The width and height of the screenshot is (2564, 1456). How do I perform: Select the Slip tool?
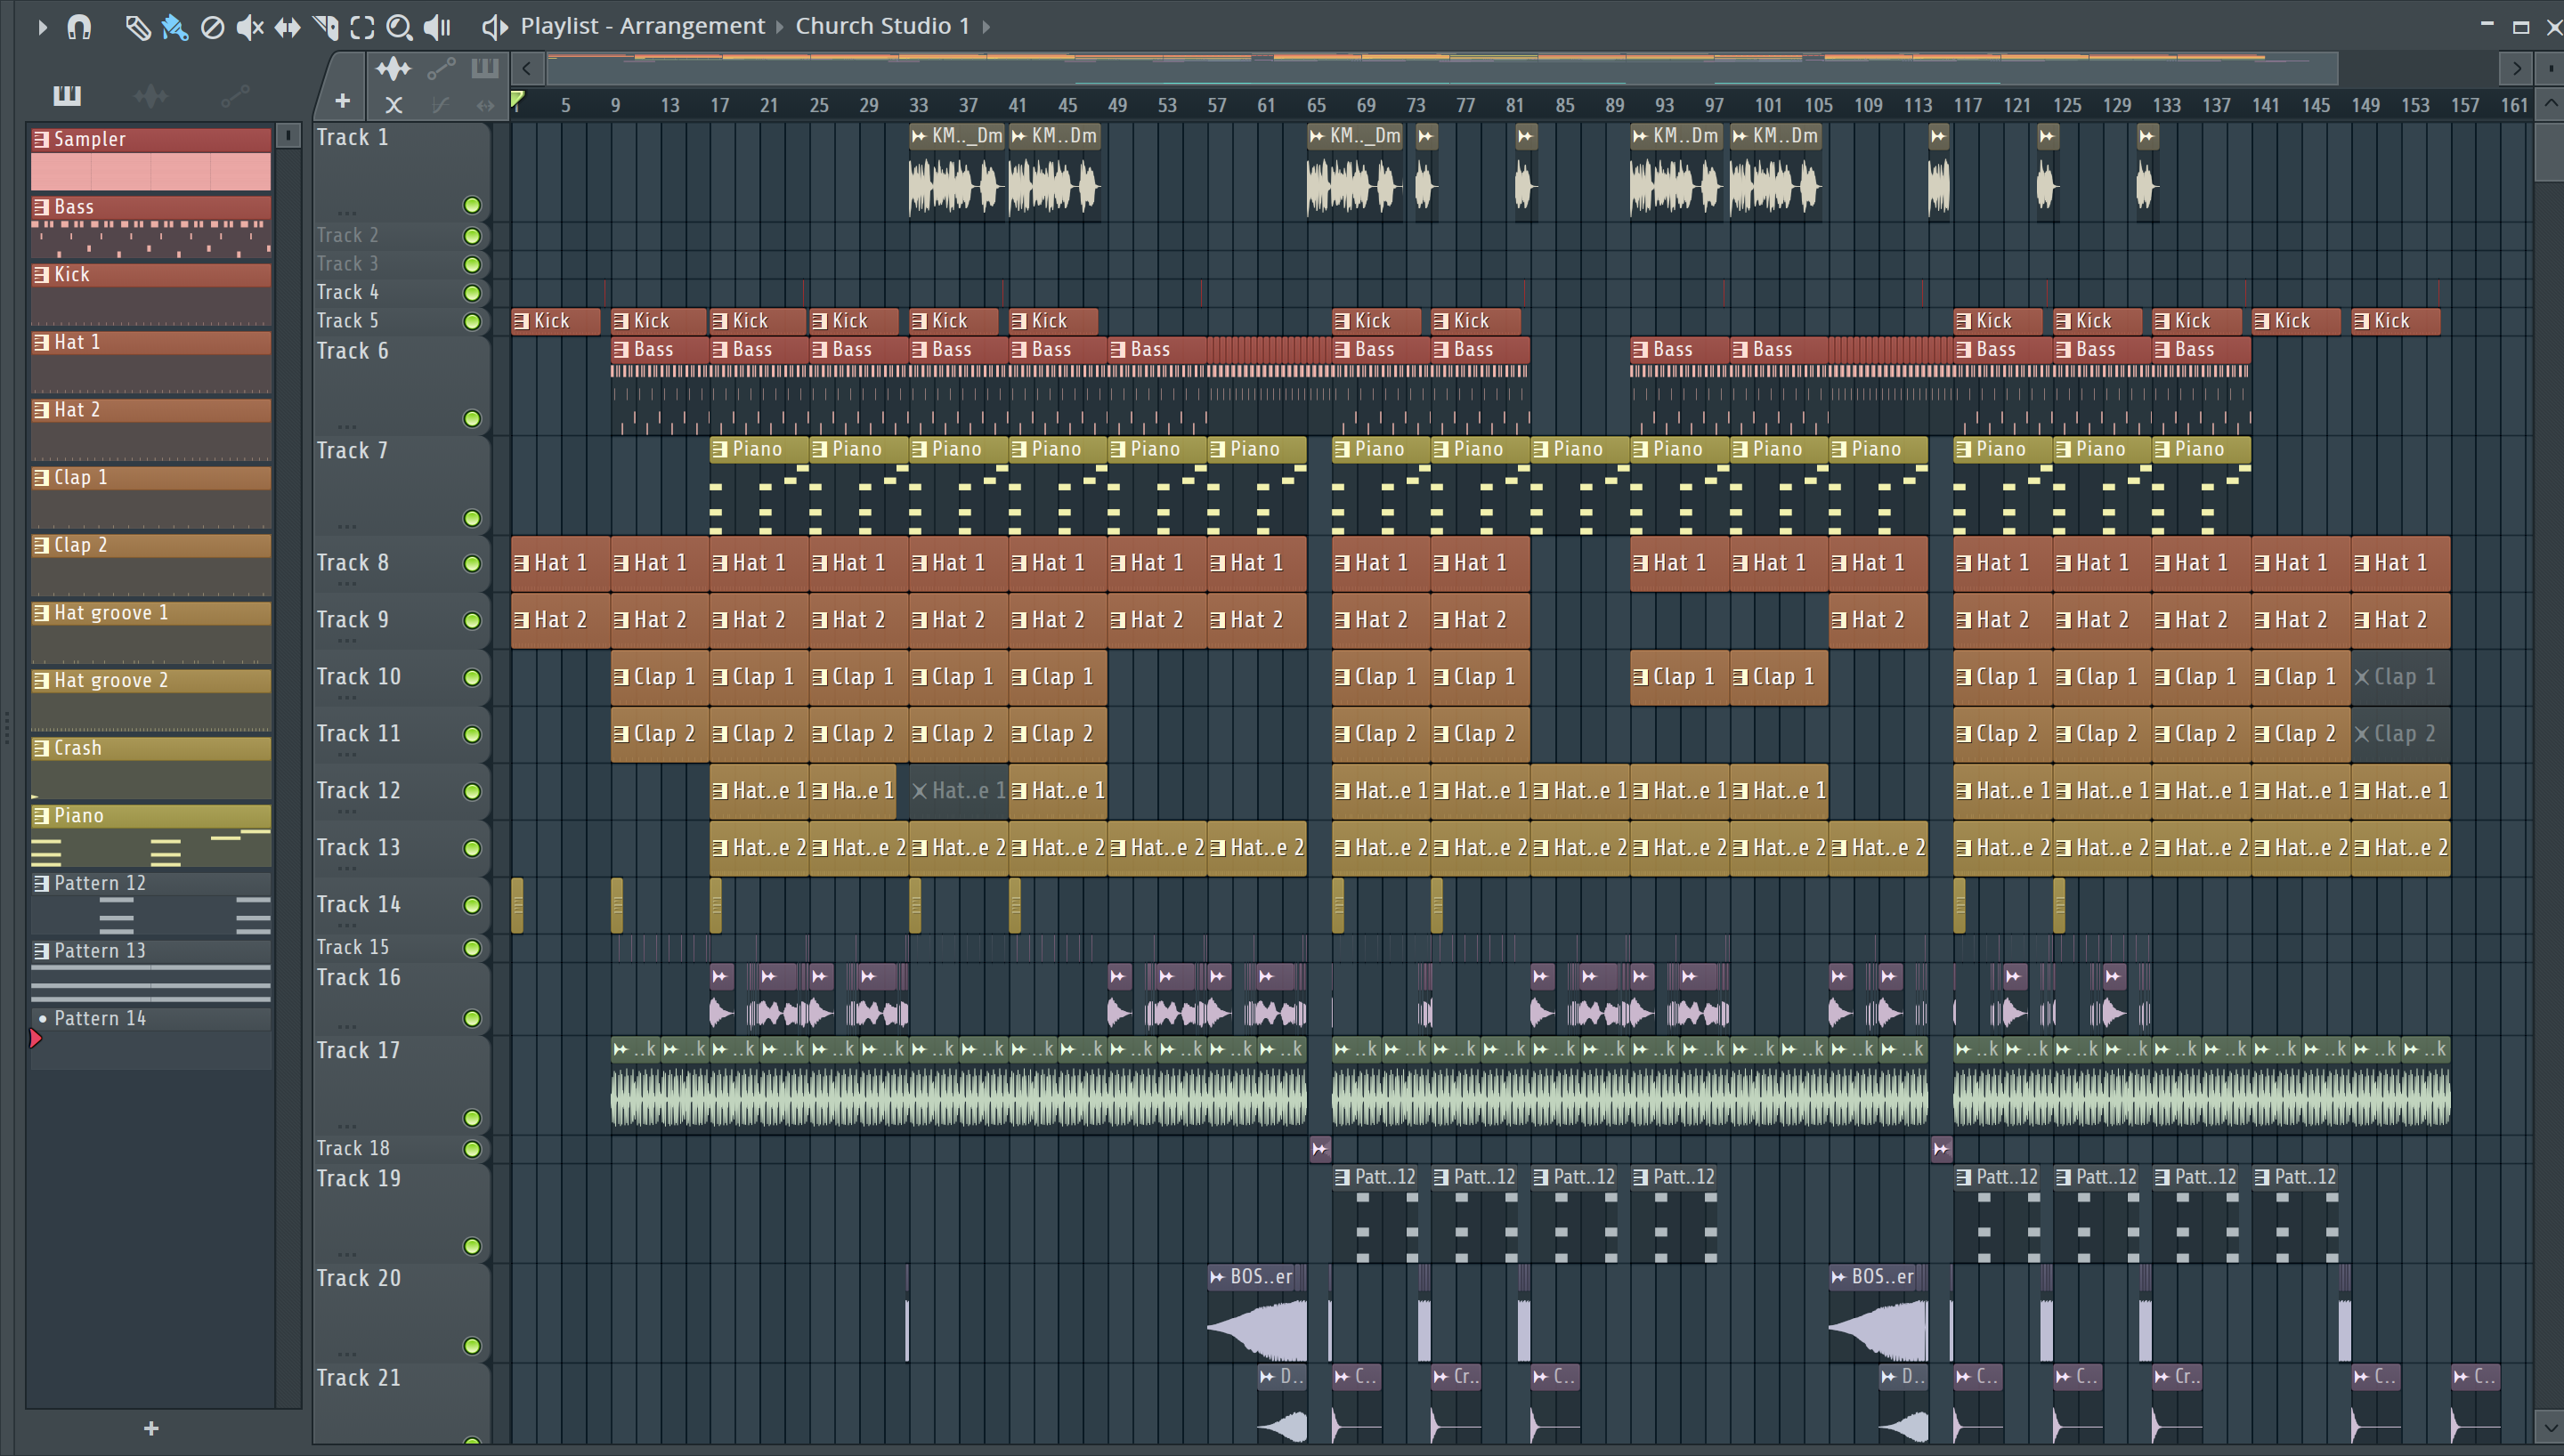coord(288,27)
